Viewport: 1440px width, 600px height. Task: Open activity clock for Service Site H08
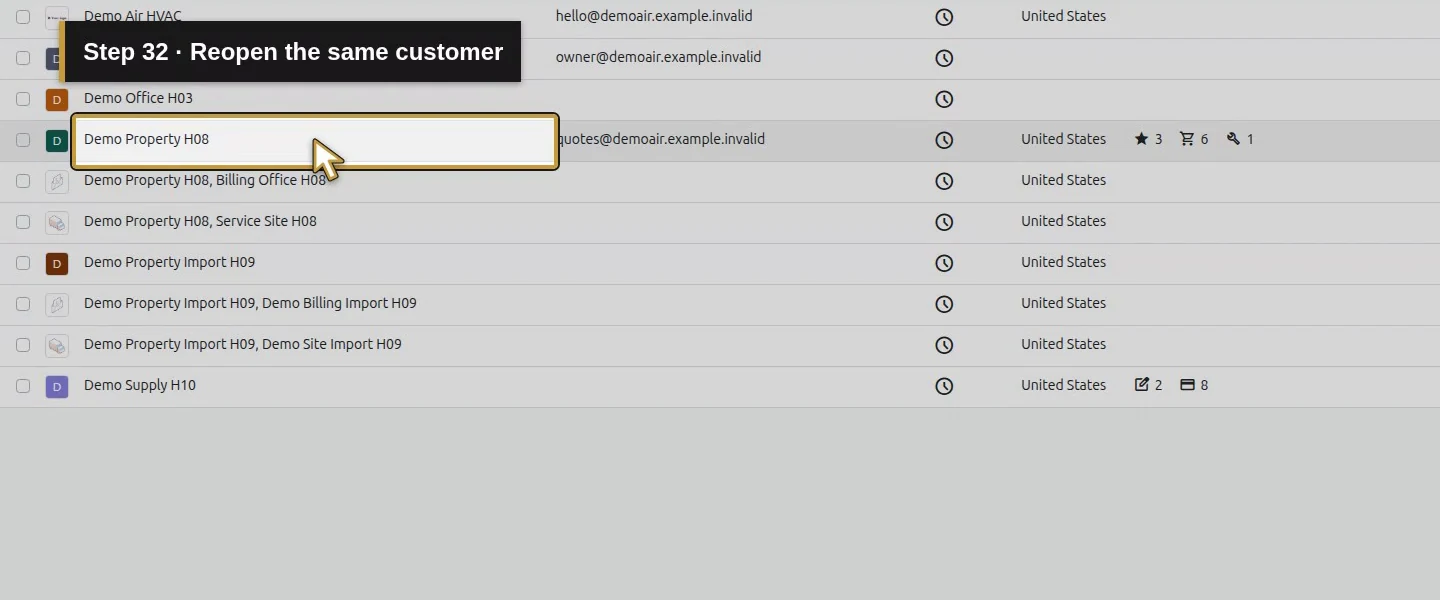[x=944, y=222]
